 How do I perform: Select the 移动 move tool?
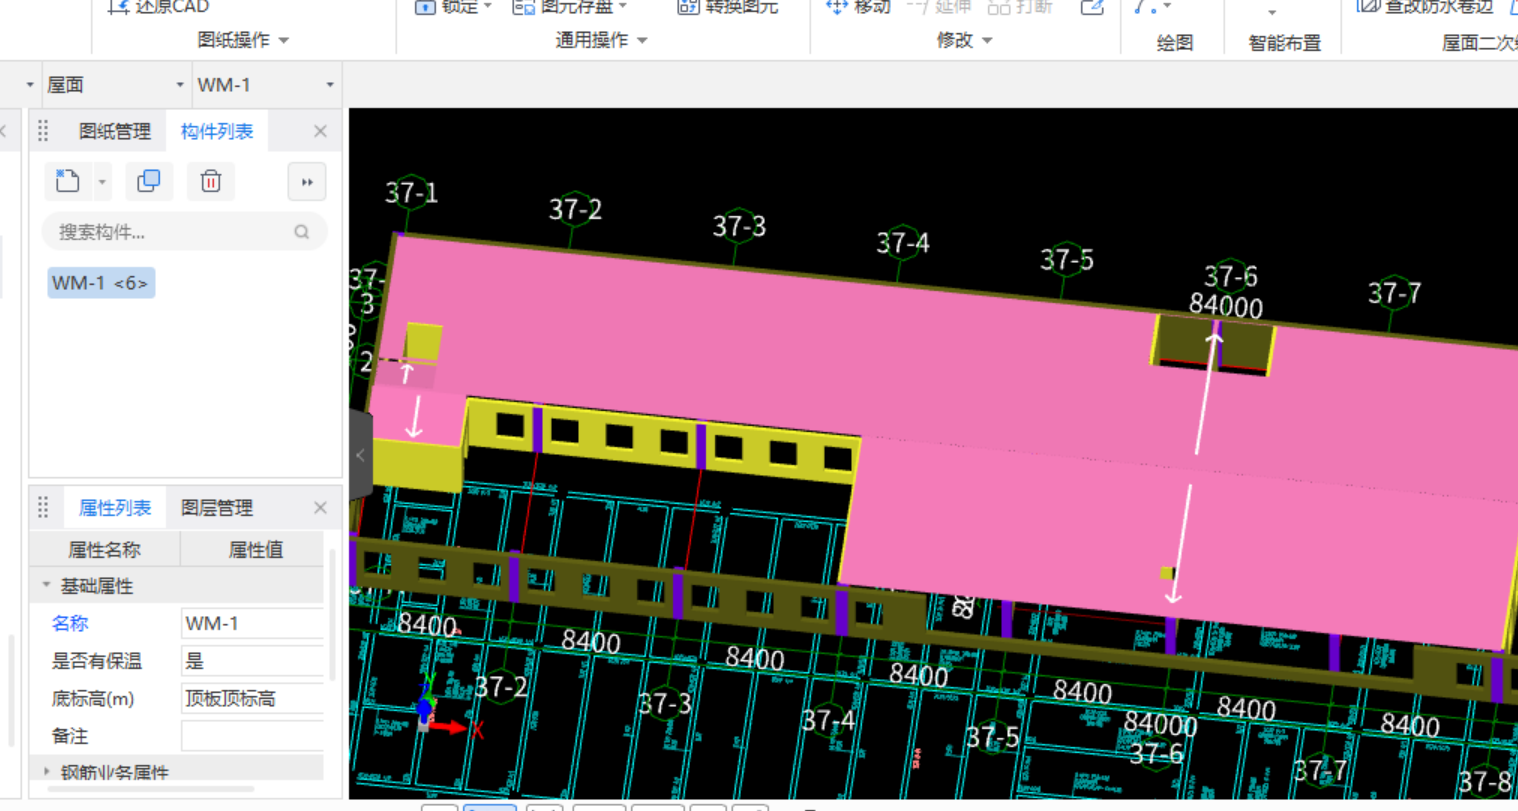(x=858, y=7)
